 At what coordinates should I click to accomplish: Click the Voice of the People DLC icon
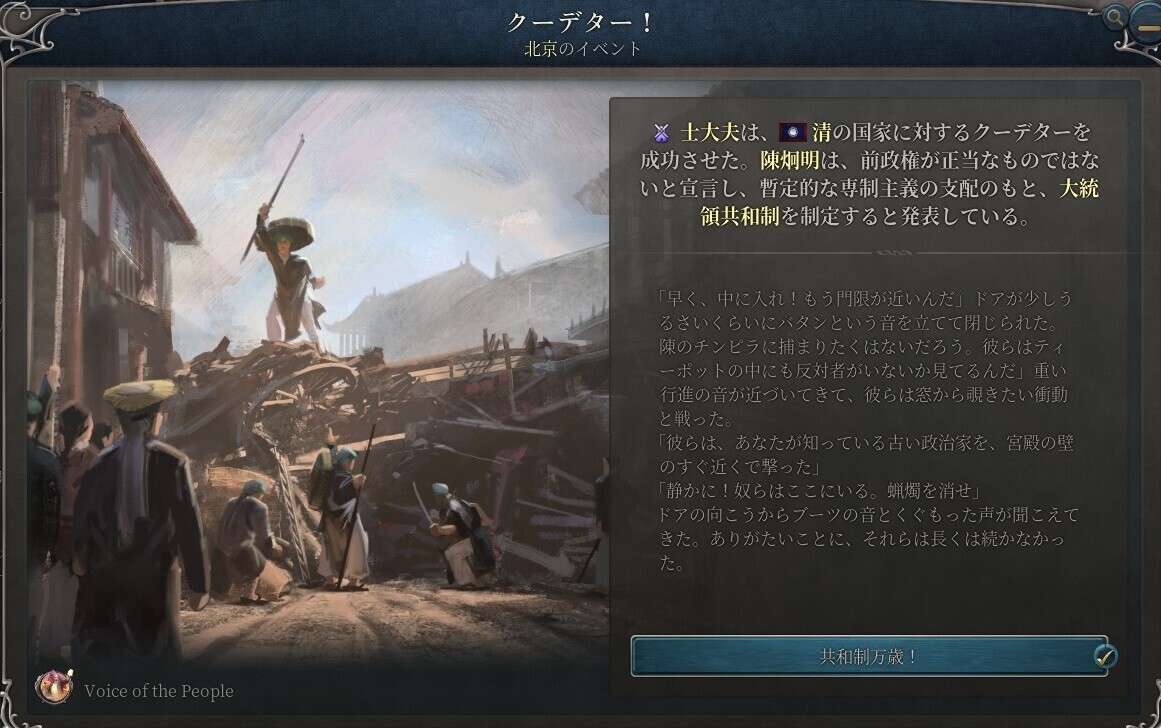[x=54, y=687]
